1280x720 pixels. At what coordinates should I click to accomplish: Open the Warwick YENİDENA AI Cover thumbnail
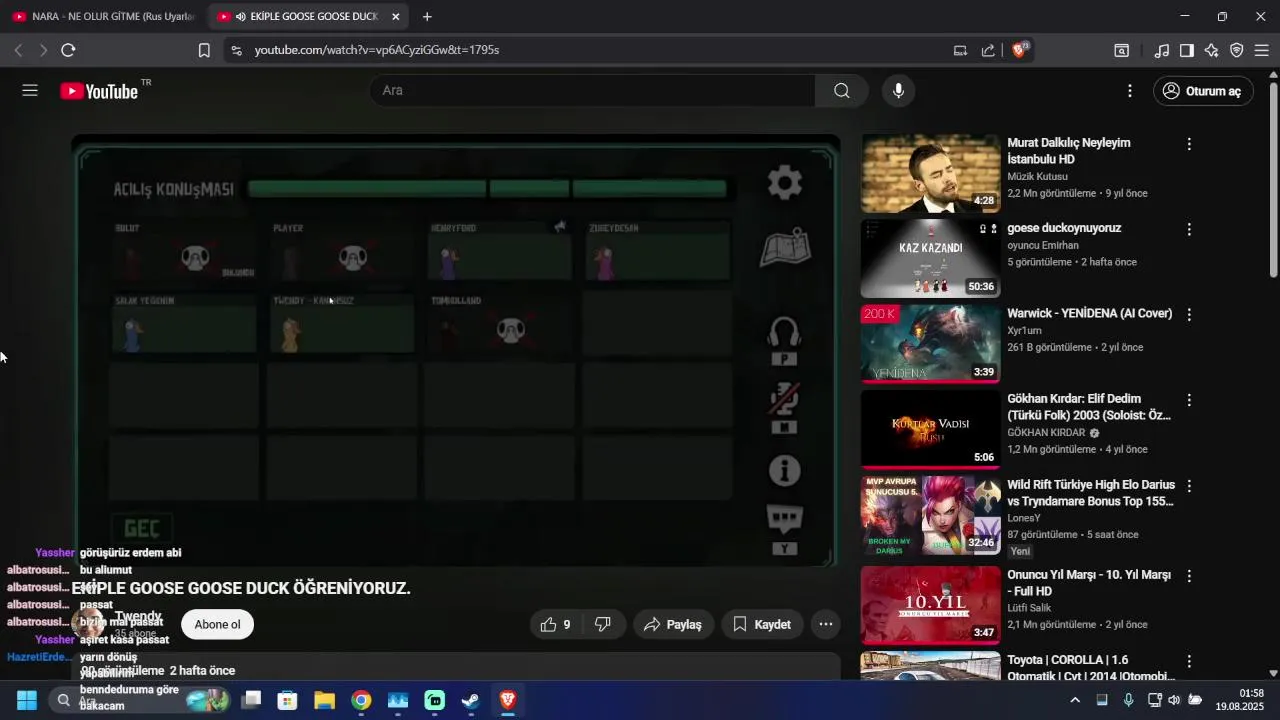click(930, 344)
